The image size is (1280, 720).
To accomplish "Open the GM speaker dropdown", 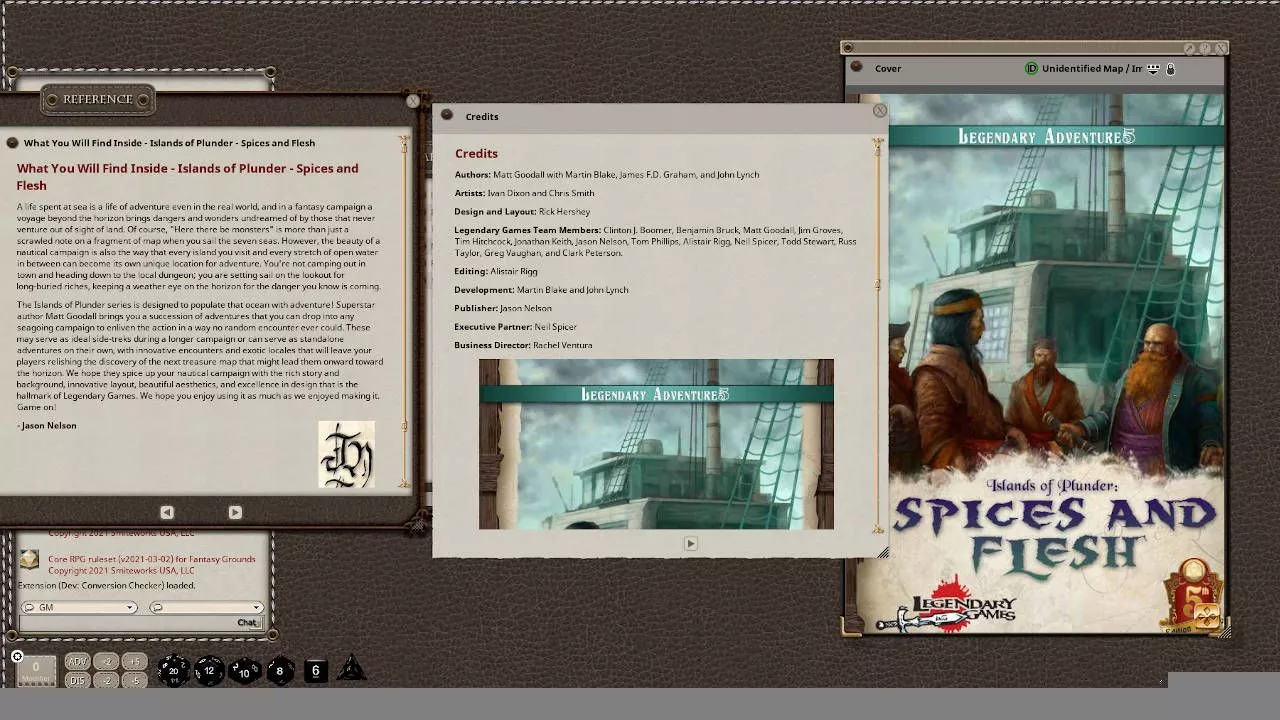I will 79,607.
